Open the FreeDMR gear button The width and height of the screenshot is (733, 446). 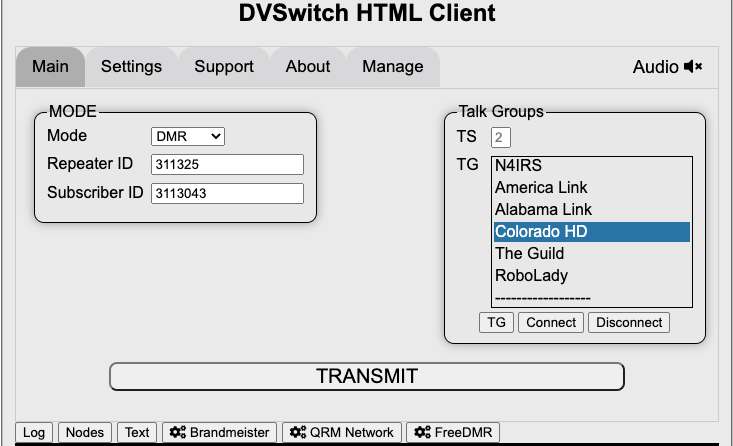point(452,432)
